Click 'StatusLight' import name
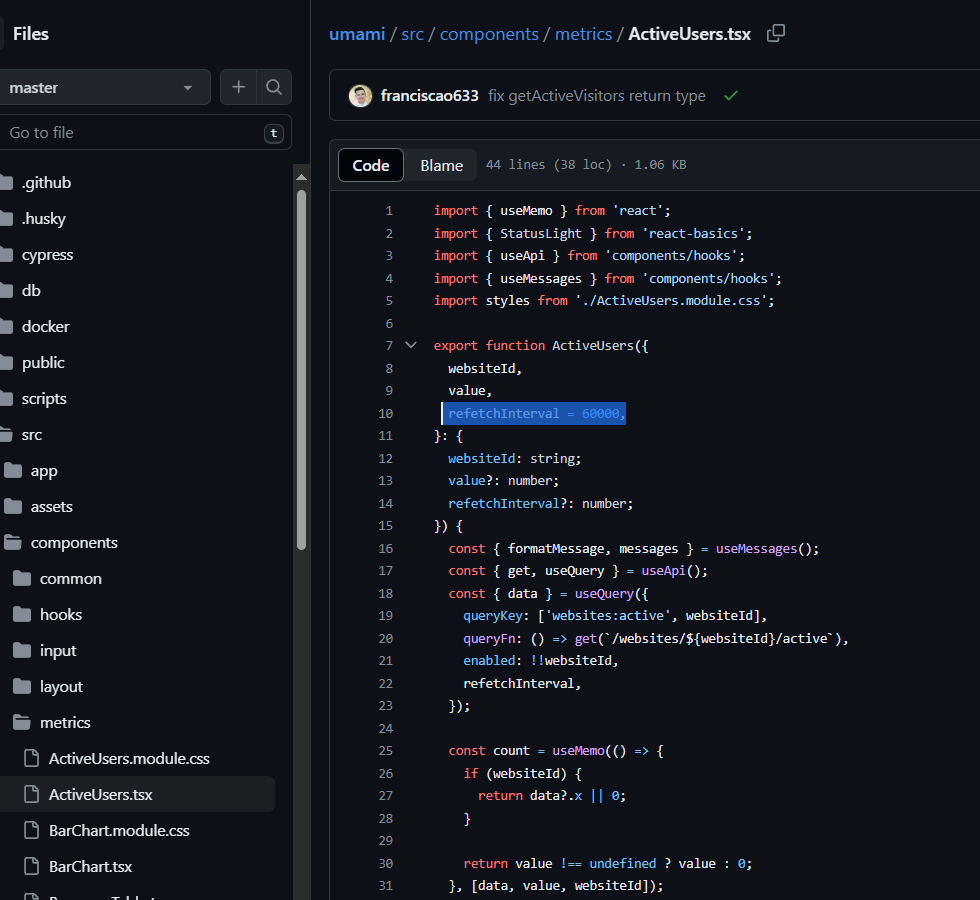This screenshot has width=980, height=900. (x=541, y=233)
